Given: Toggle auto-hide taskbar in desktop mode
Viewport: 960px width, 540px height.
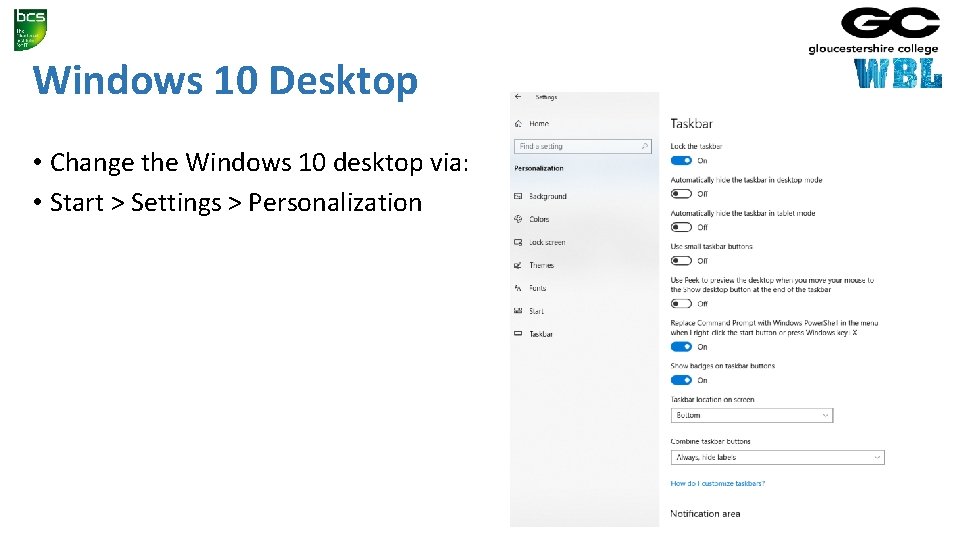Looking at the screenshot, I should pyautogui.click(x=681, y=194).
